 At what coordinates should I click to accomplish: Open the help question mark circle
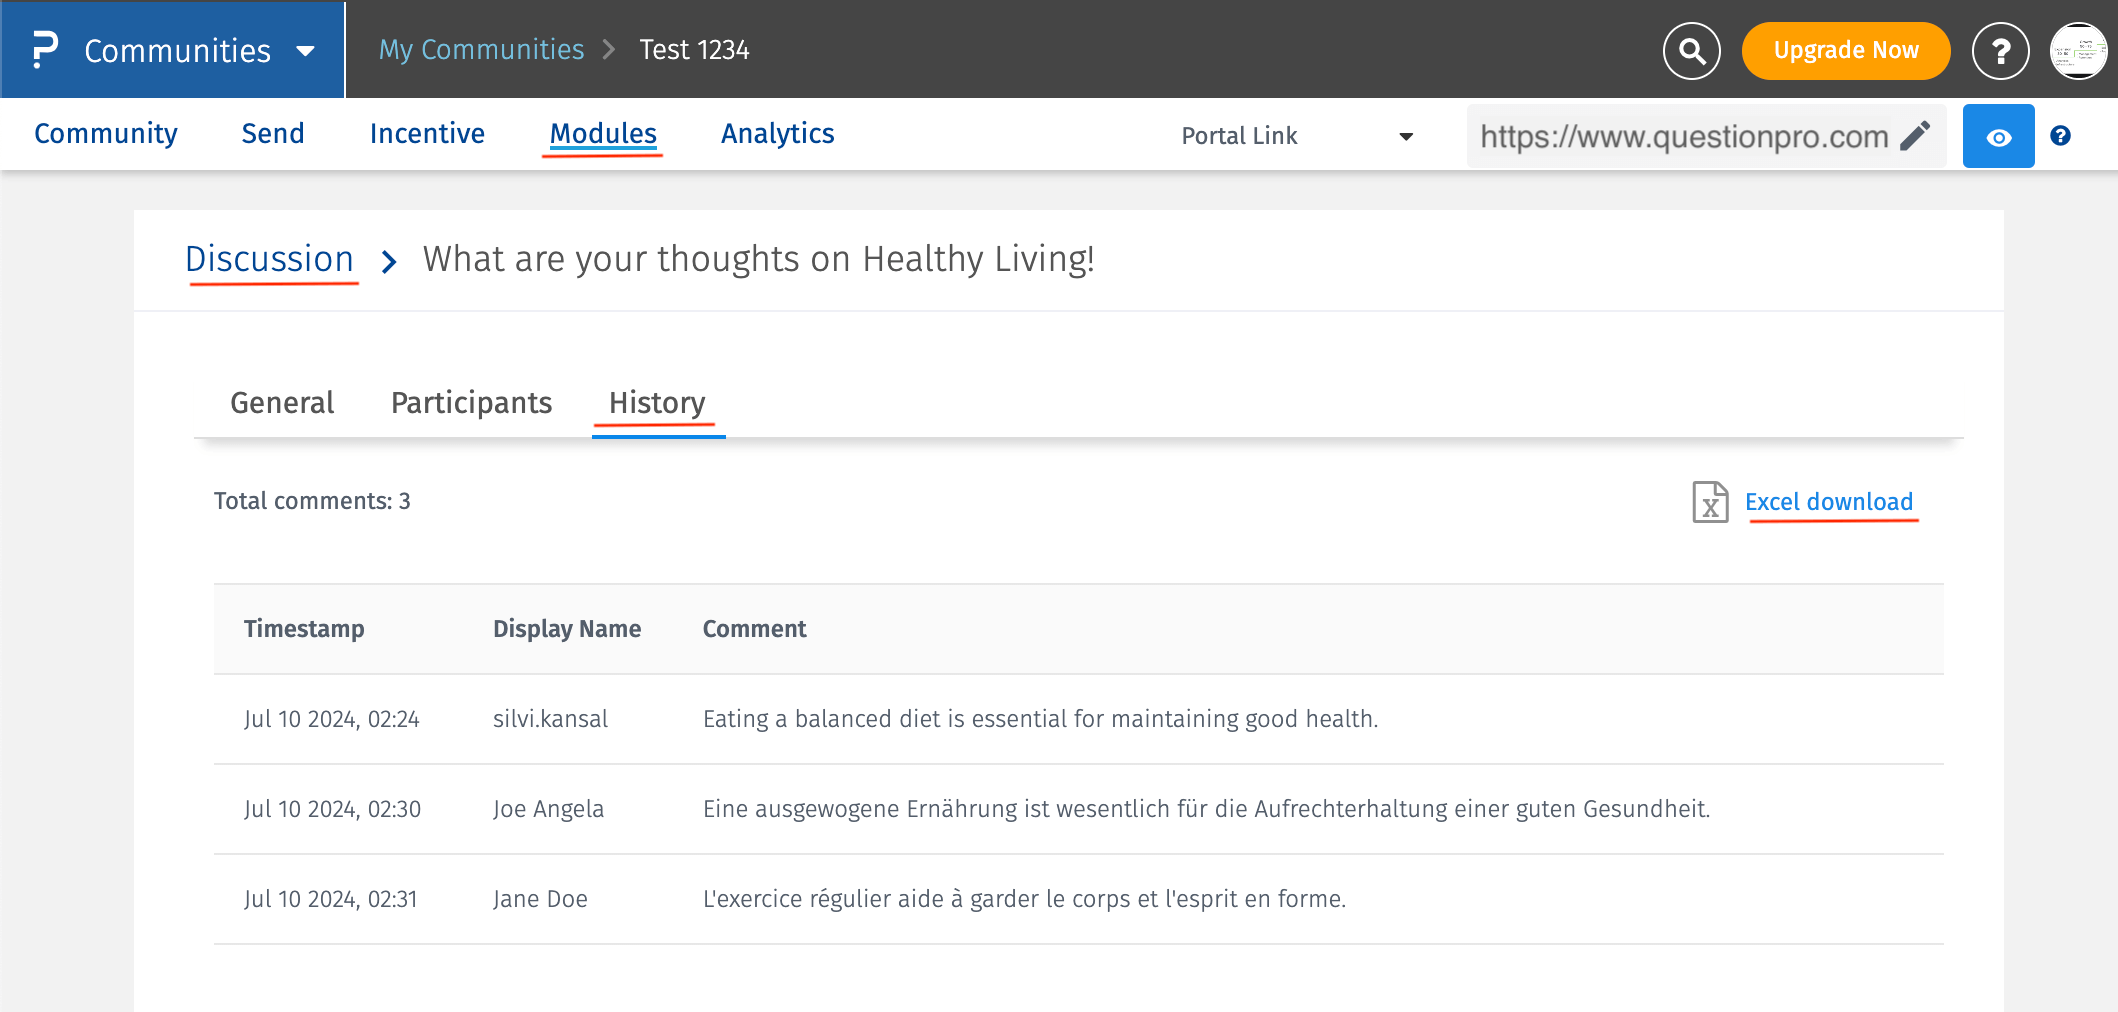pyautogui.click(x=2000, y=50)
